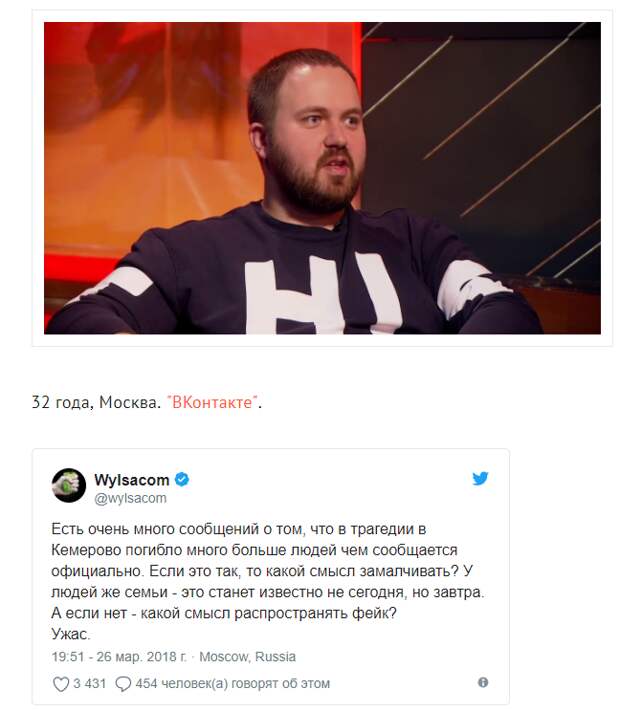The height and width of the screenshot is (711, 620).
Task: Click the blue verified badge next to Wylsacom
Action: [x=182, y=479]
